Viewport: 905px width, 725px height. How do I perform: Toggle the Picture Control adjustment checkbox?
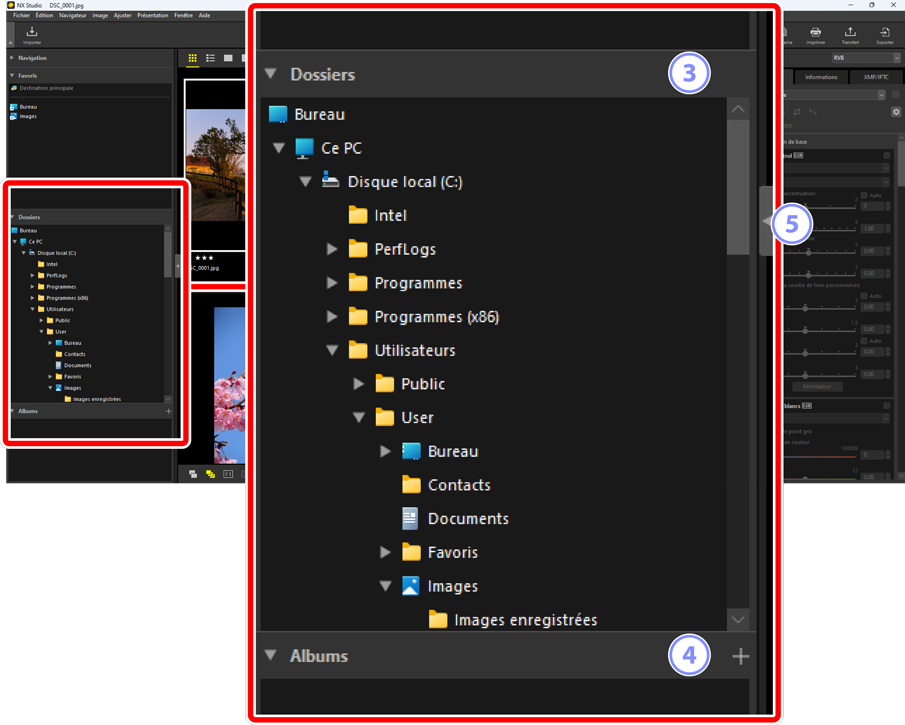coord(887,155)
